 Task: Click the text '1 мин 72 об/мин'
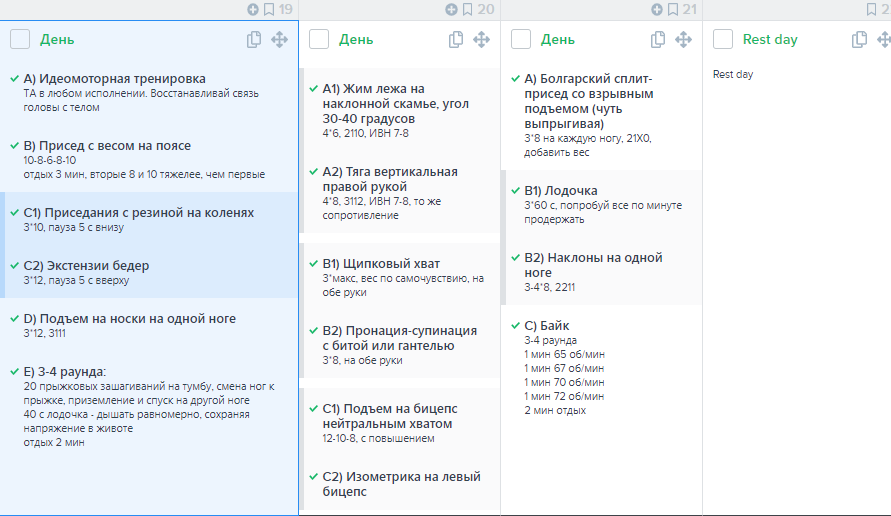click(x=564, y=396)
